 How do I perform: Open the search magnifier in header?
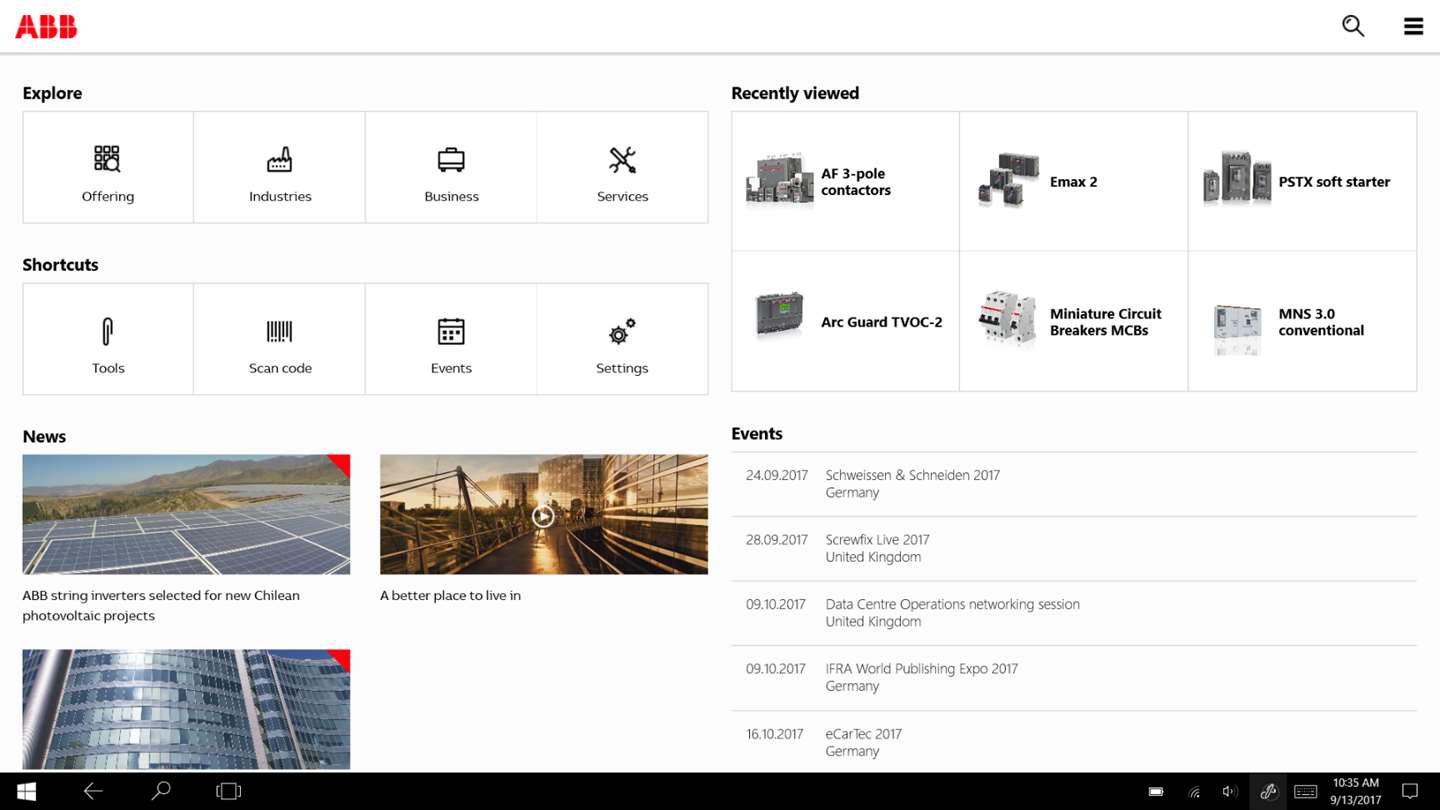(1353, 26)
